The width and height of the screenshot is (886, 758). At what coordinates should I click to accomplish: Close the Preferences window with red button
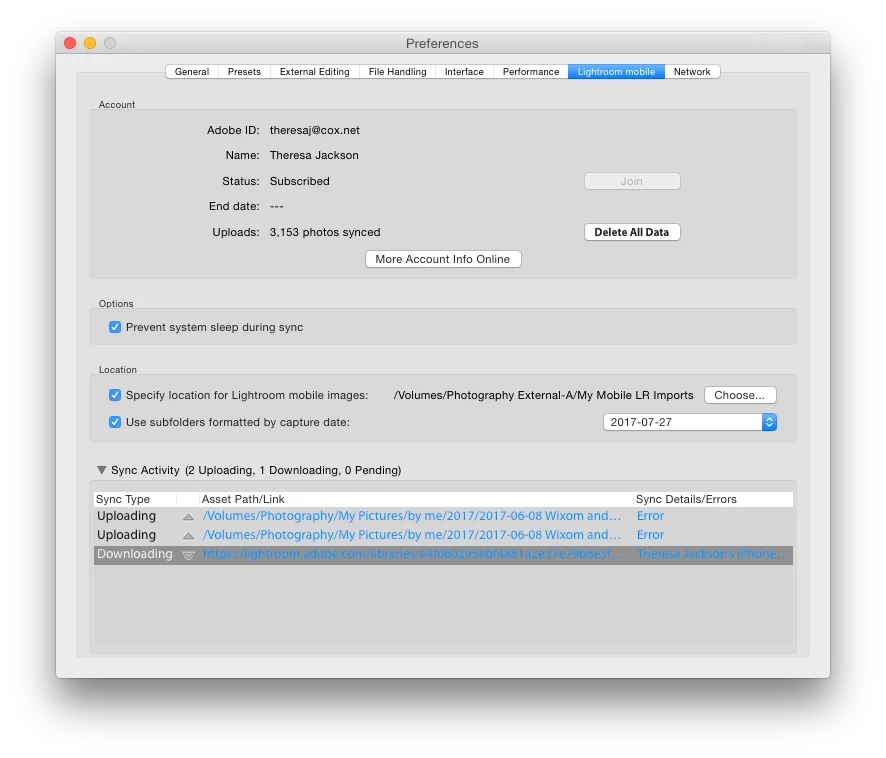coord(70,43)
